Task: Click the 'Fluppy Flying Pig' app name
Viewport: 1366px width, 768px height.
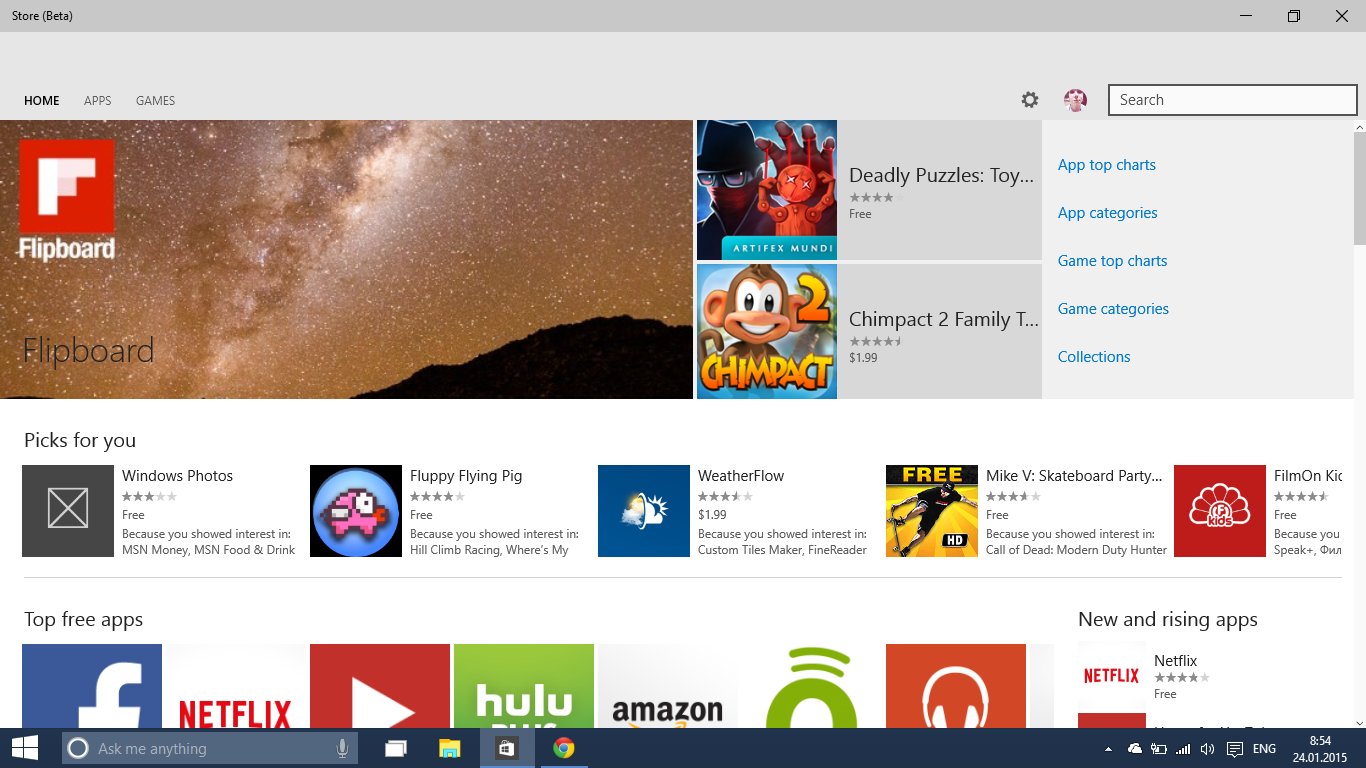Action: [x=466, y=476]
